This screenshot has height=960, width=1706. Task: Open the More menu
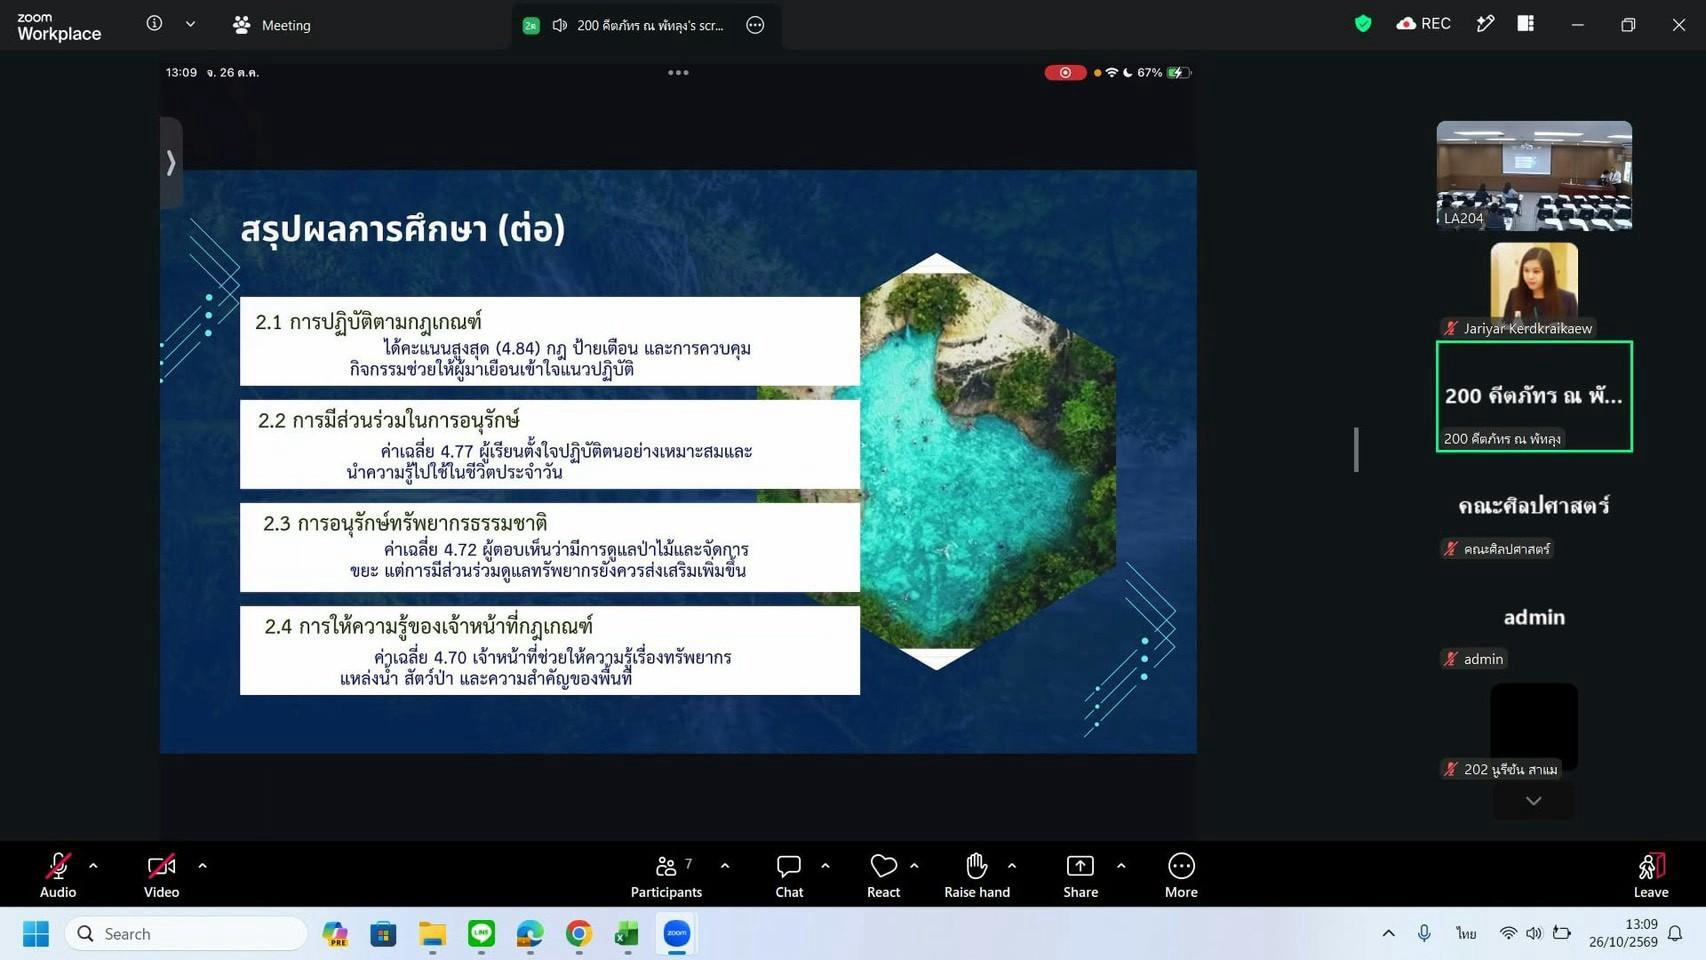pos(1181,875)
